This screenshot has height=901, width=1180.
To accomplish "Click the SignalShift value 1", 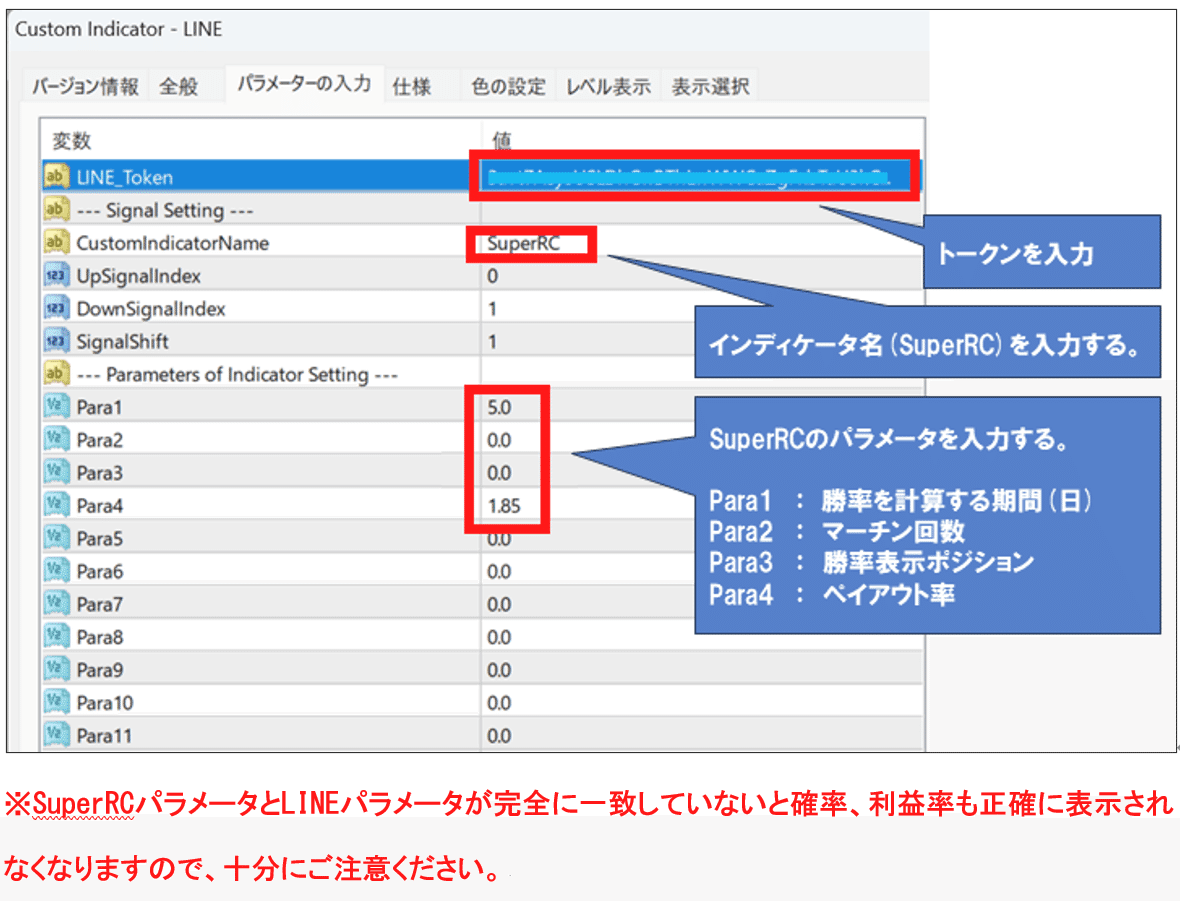I will click(492, 341).
